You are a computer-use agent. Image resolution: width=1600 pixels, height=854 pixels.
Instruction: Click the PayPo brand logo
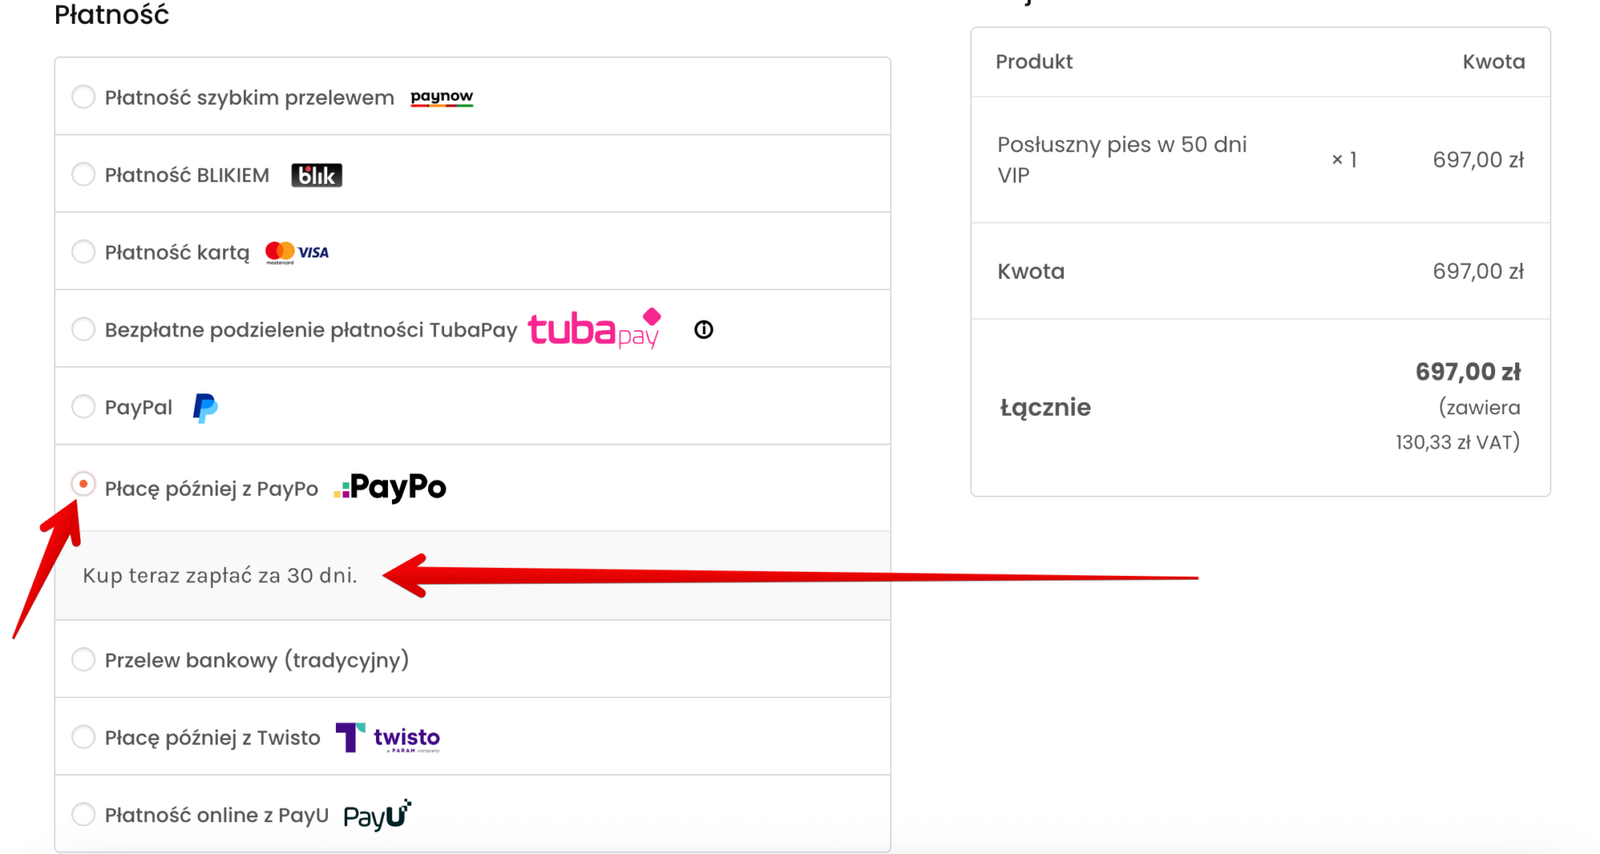coord(390,488)
